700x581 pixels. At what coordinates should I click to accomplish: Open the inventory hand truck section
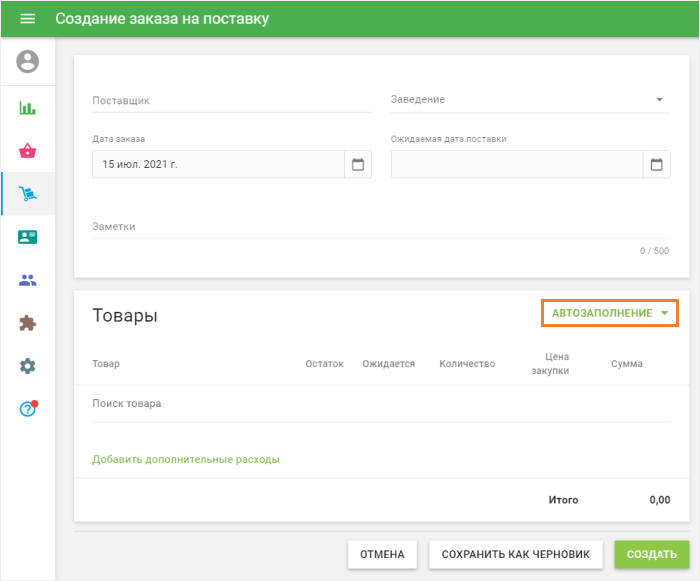click(x=27, y=194)
